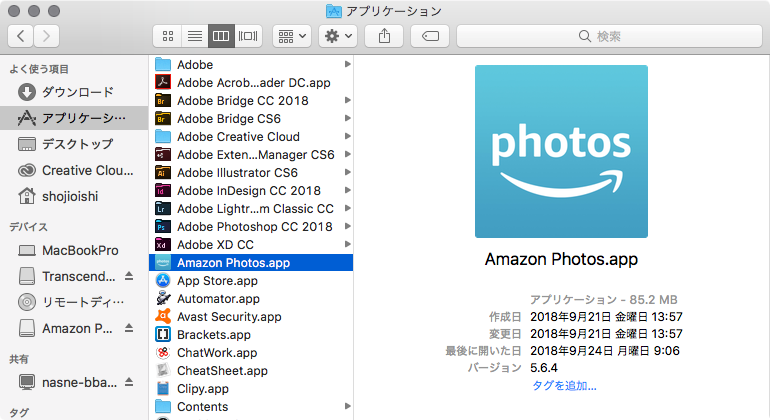
Task: Click the Contents folder icon
Action: (163, 407)
